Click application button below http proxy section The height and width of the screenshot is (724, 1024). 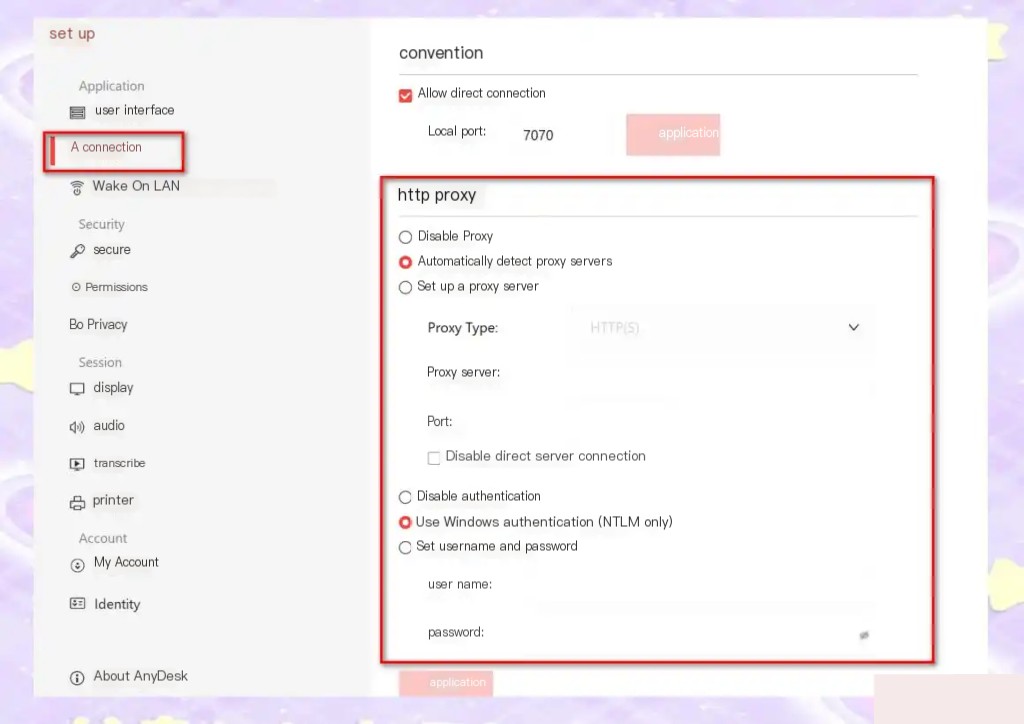[446, 683]
